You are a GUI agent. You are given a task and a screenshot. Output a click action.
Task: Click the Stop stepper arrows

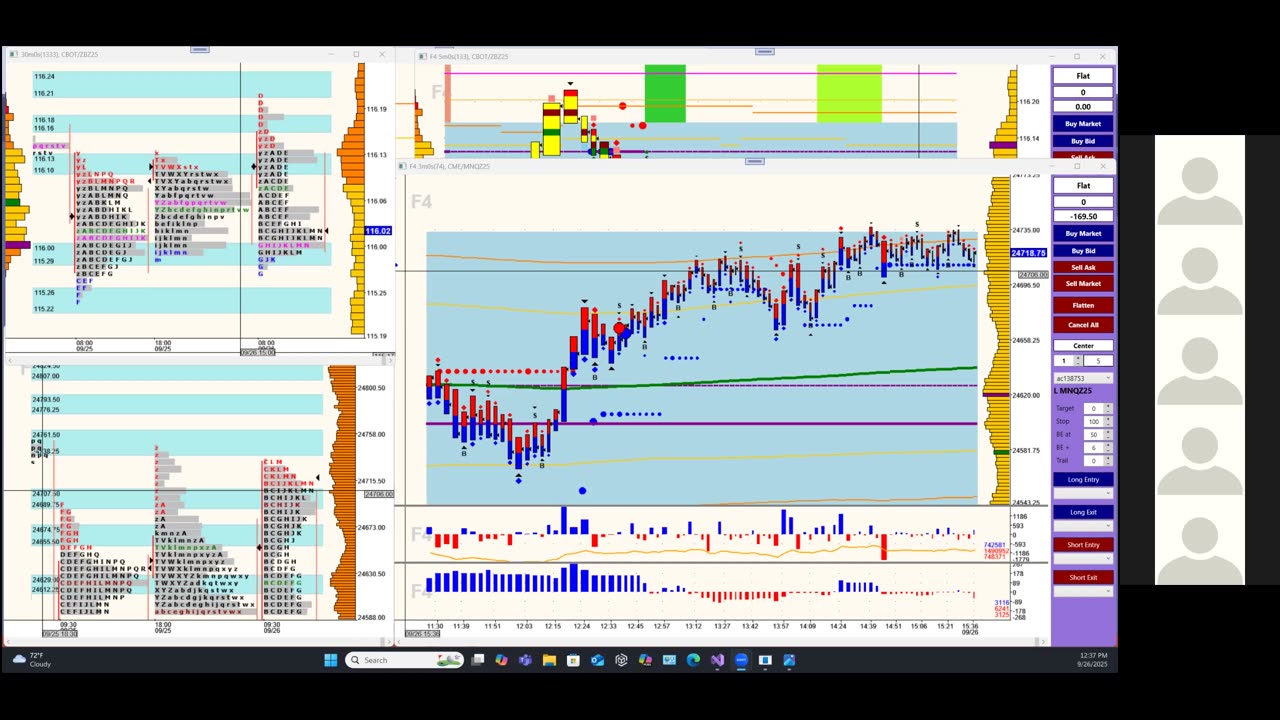1107,422
